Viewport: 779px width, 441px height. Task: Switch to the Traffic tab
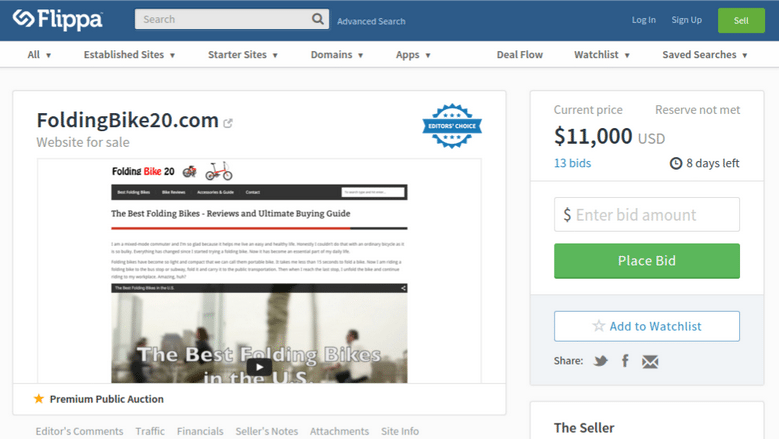tap(150, 431)
